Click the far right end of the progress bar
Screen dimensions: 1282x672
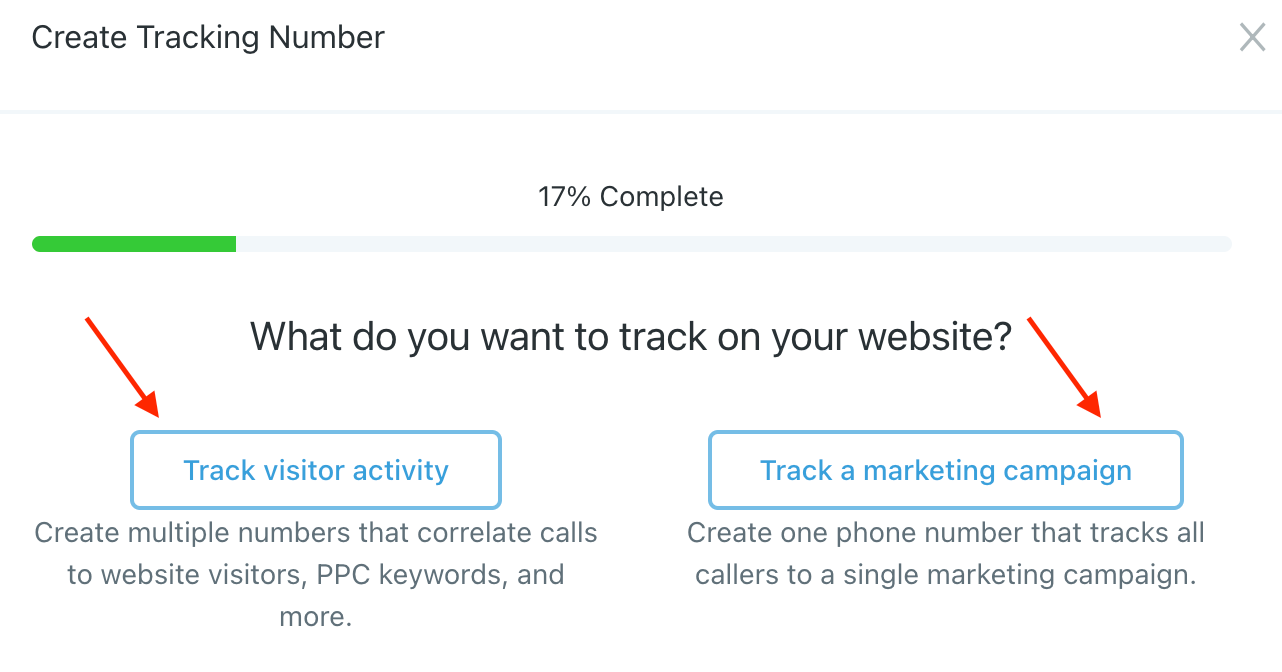click(x=1225, y=244)
